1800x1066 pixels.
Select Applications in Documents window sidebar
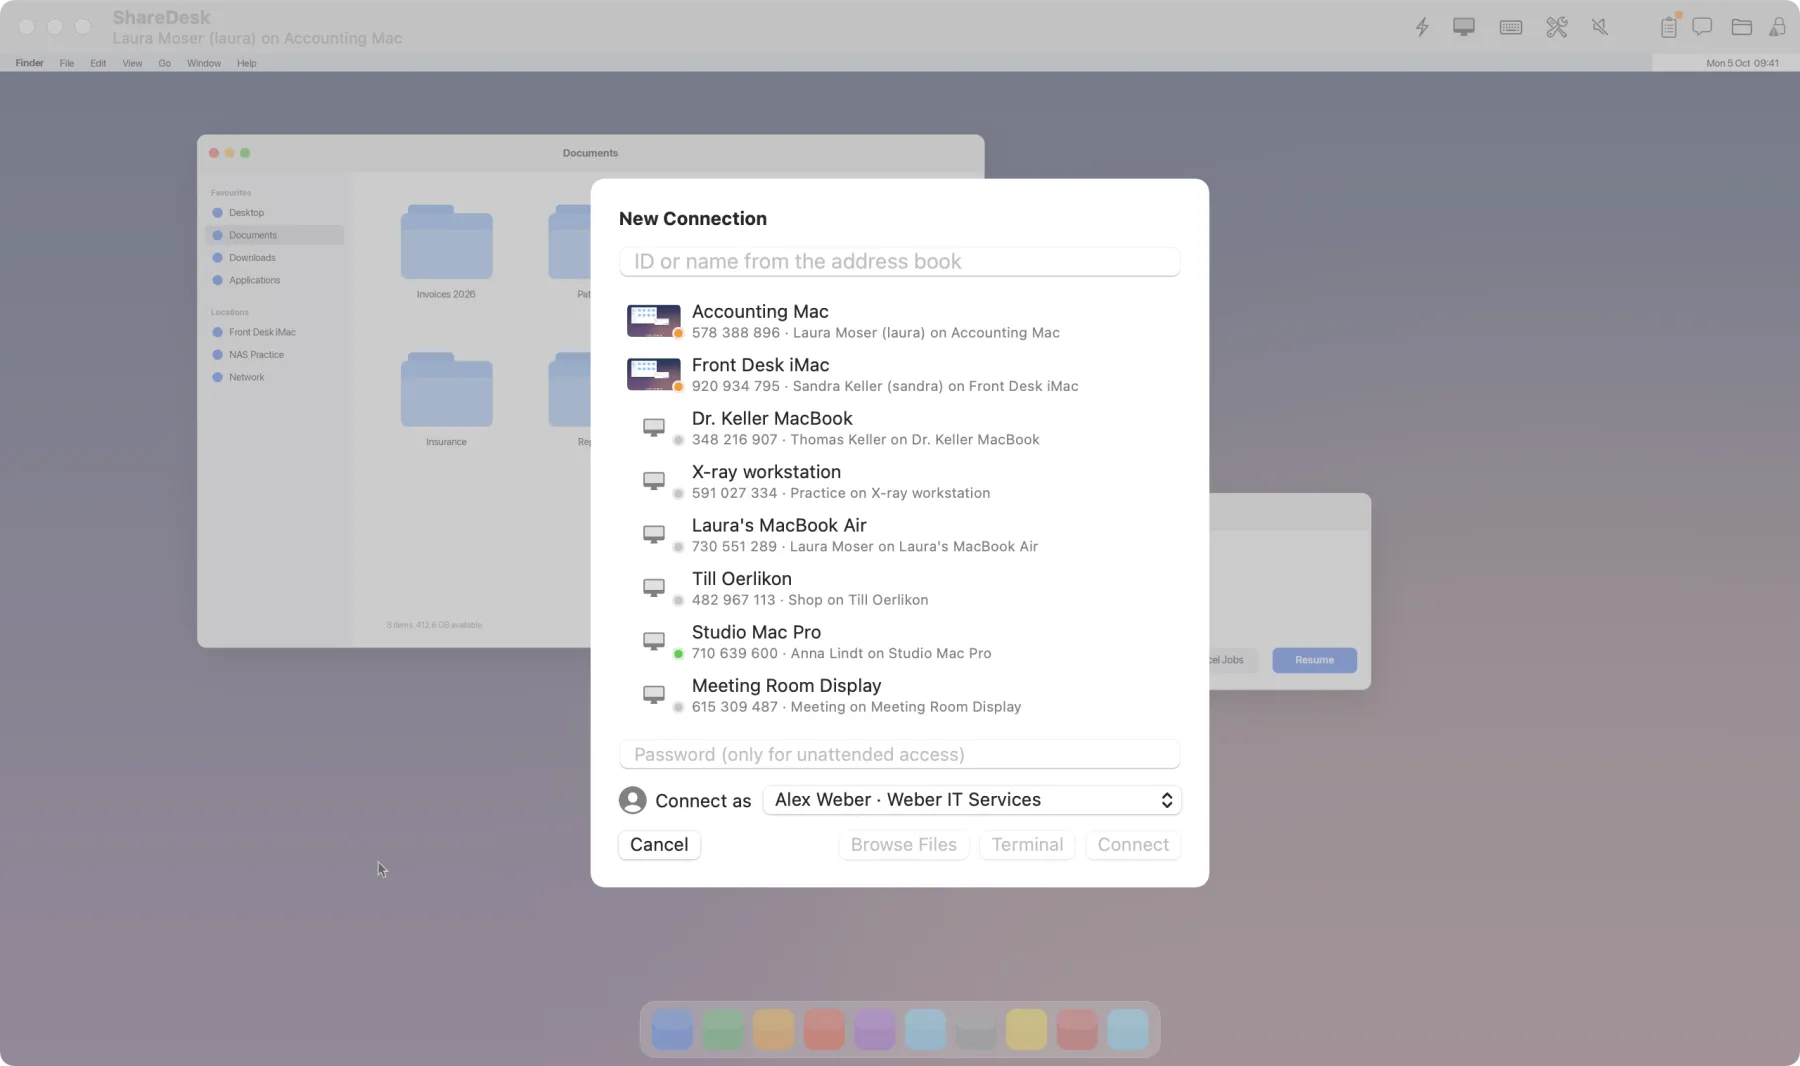click(274, 280)
